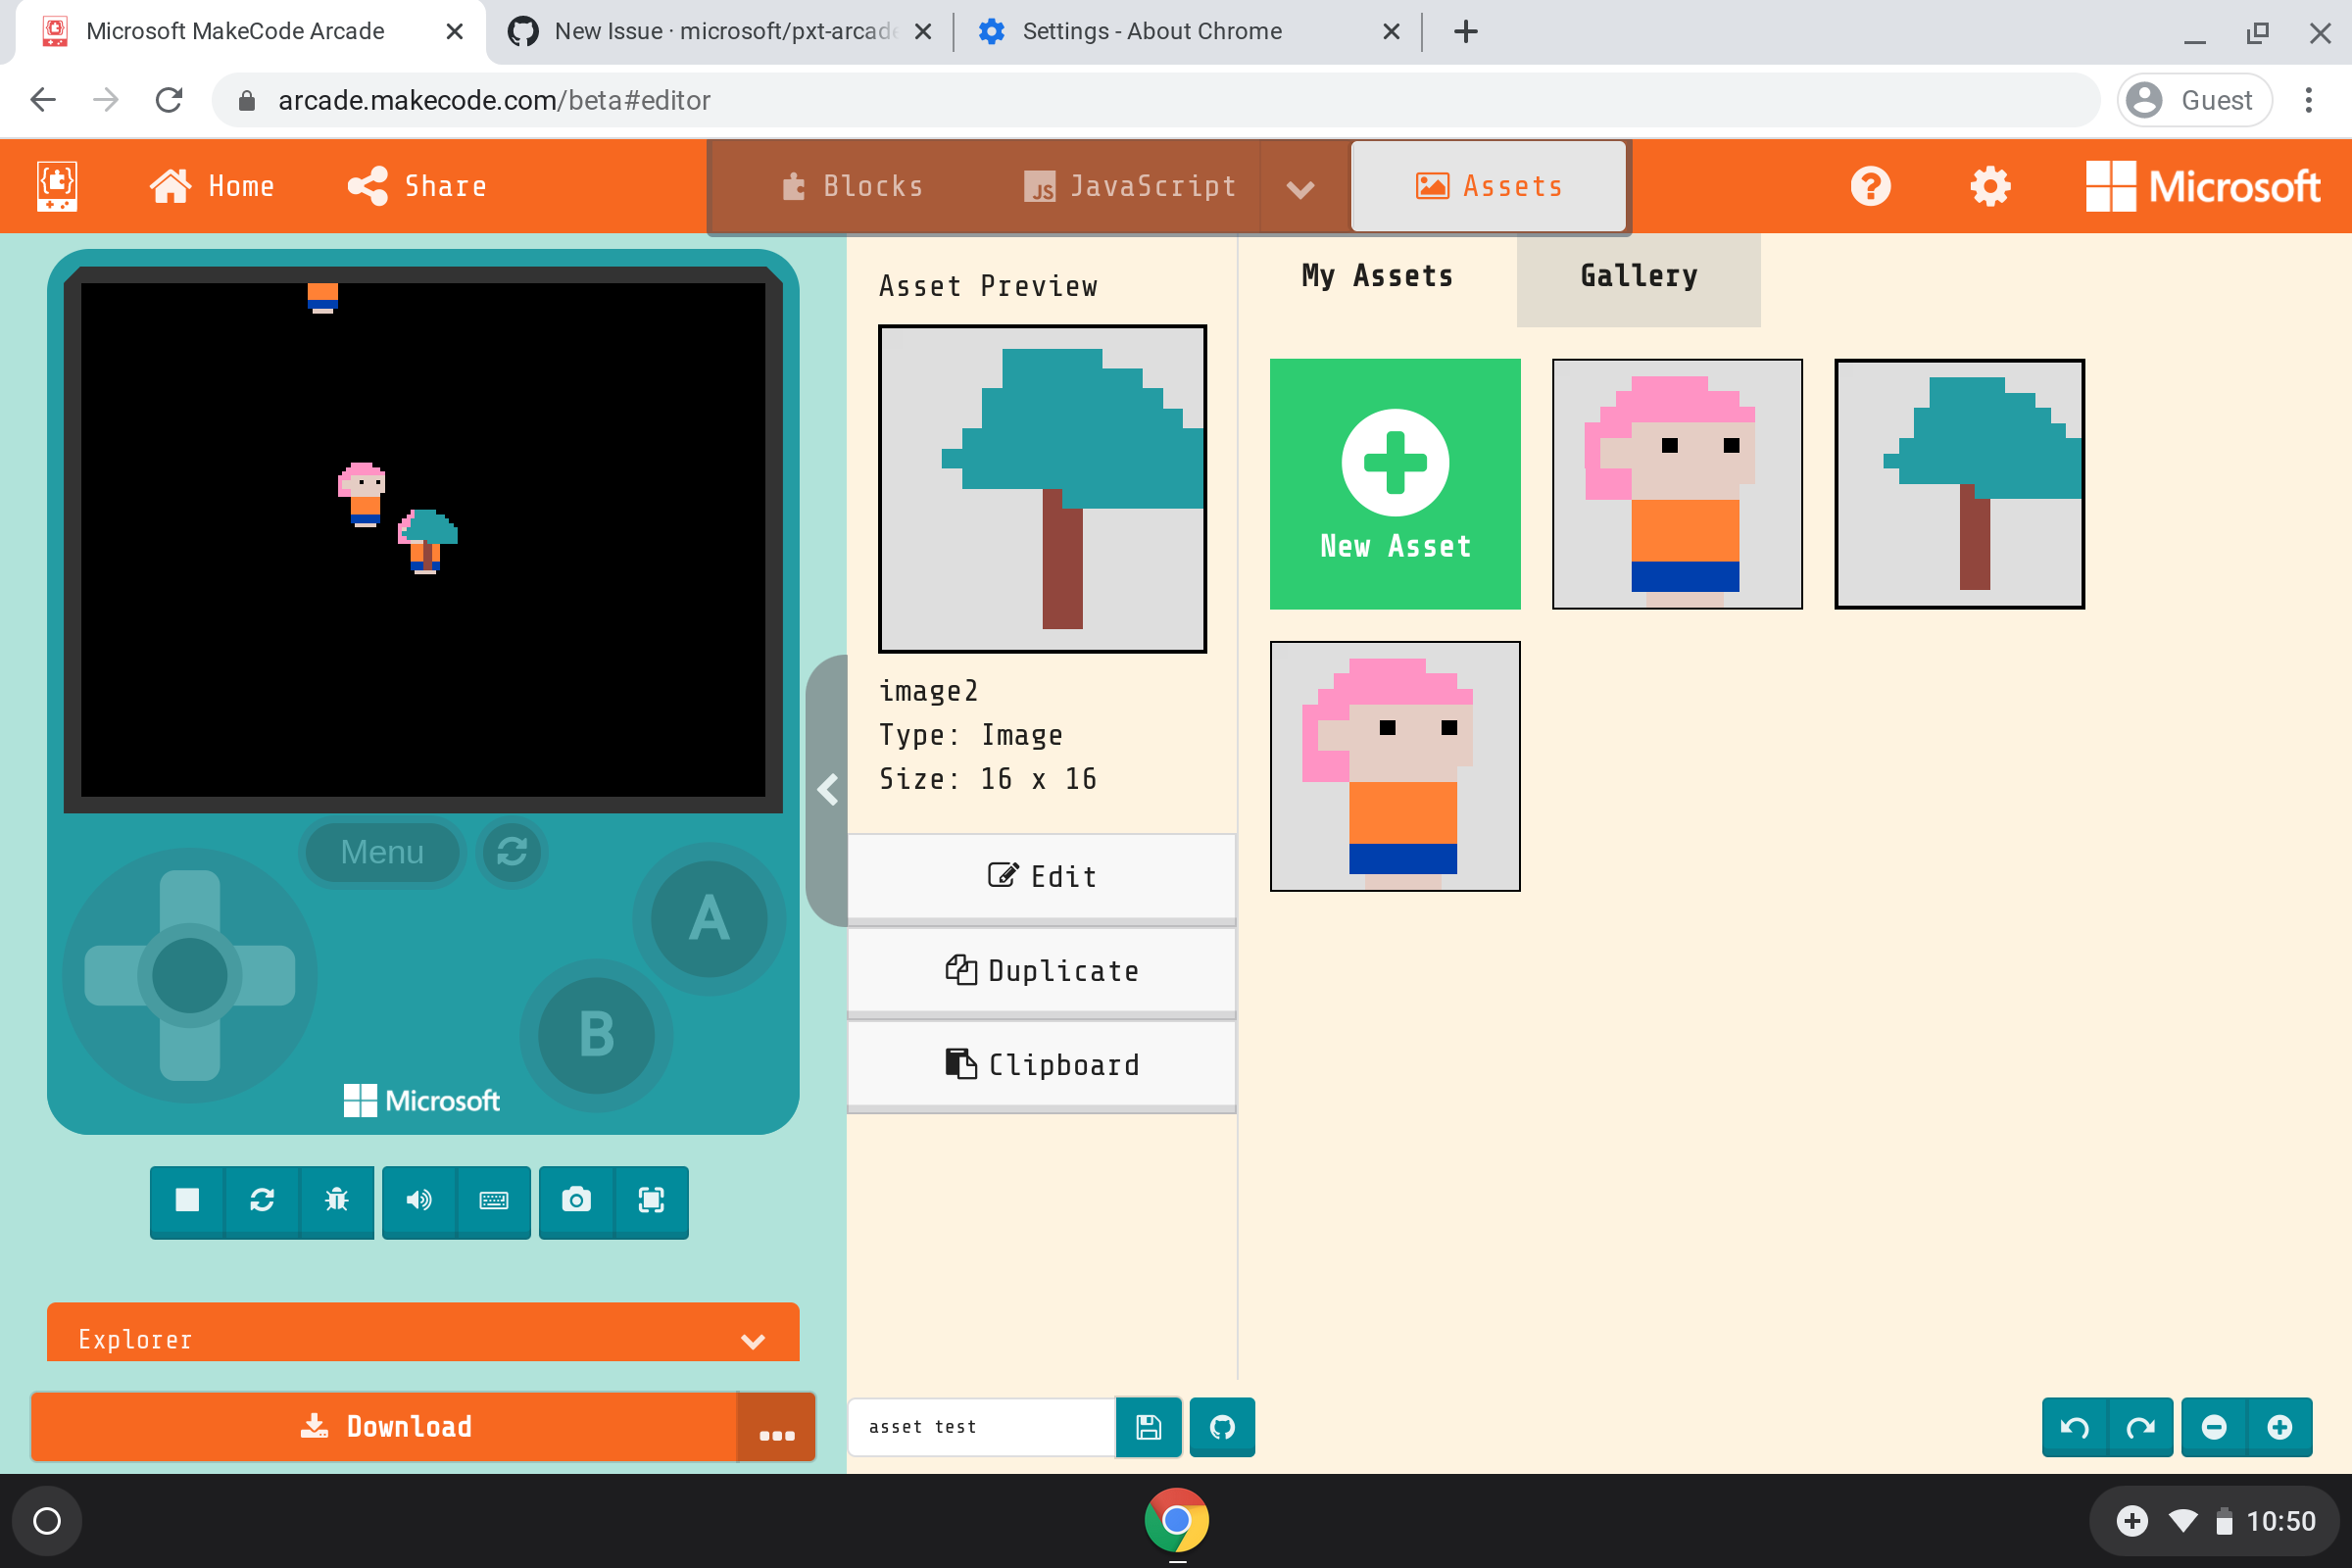
Task: Switch to the Gallery tab
Action: pos(1637,276)
